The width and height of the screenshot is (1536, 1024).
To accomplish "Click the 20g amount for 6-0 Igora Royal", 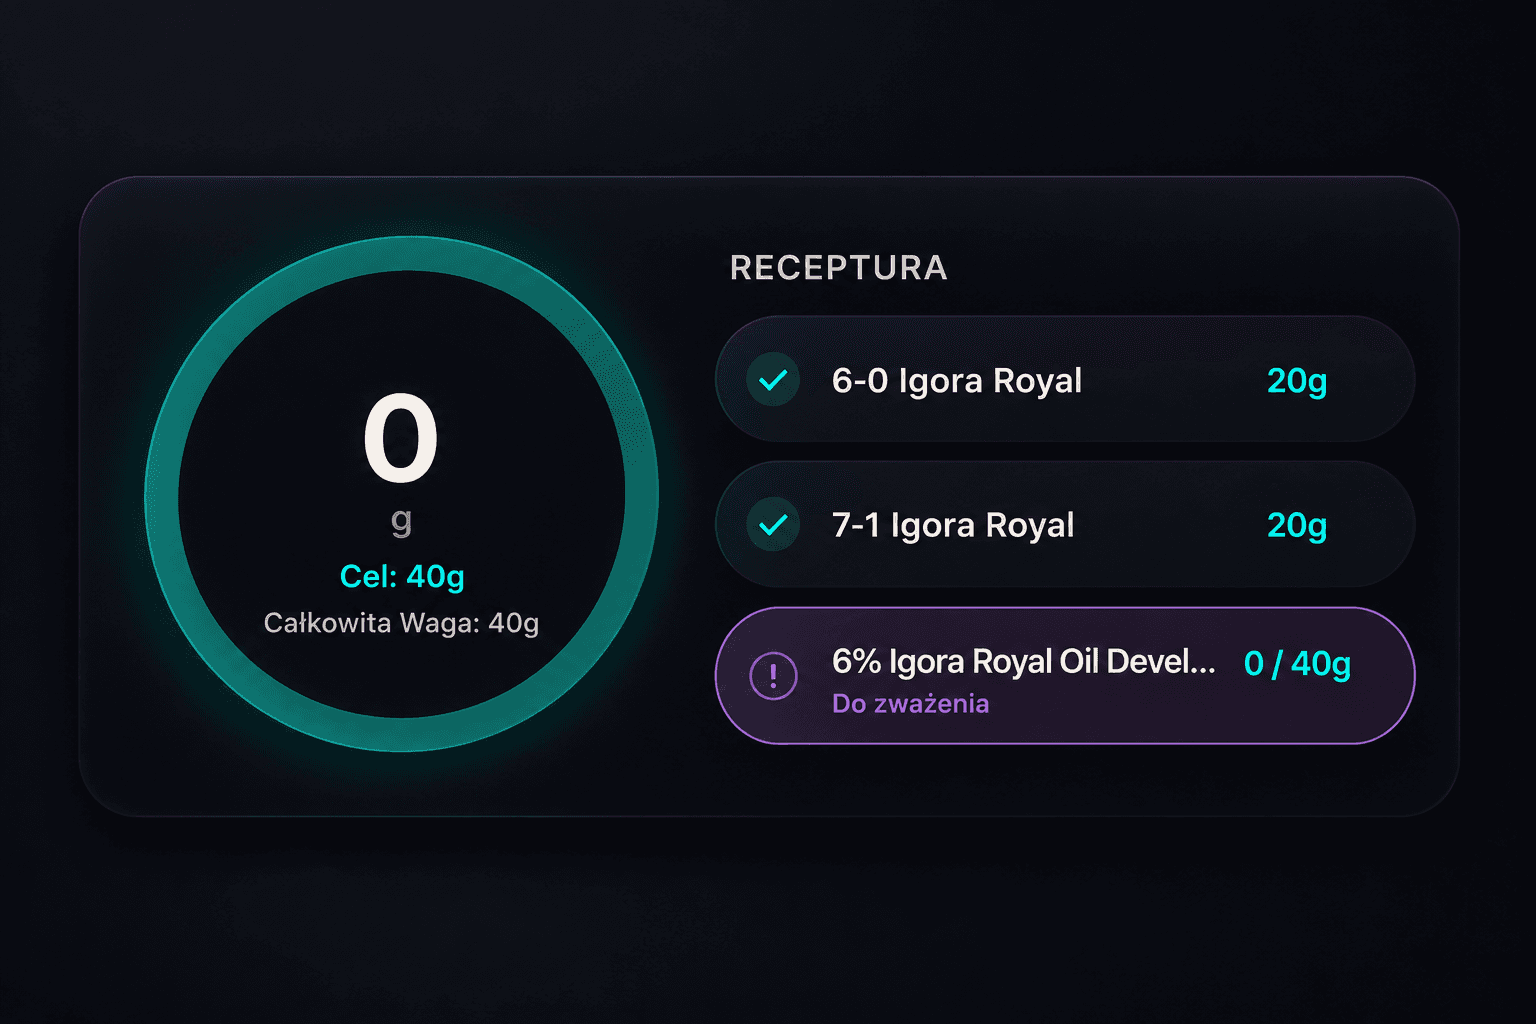I will 1297,381.
